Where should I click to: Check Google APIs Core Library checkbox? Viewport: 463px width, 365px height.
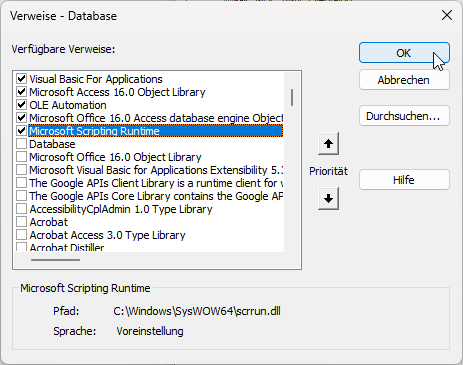click(x=22, y=196)
